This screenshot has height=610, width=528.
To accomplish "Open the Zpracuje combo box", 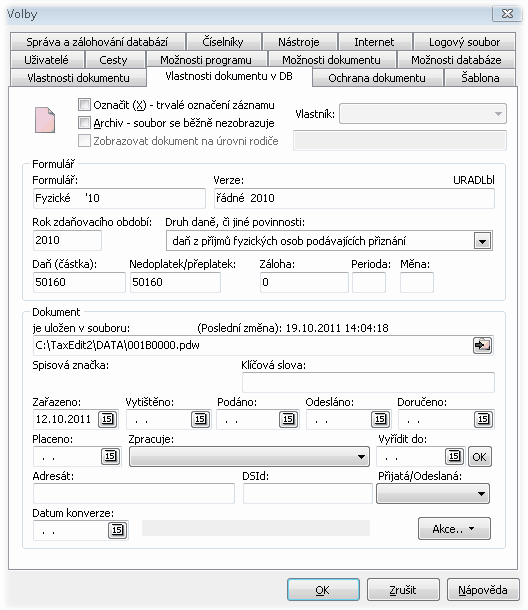I will [249, 456].
